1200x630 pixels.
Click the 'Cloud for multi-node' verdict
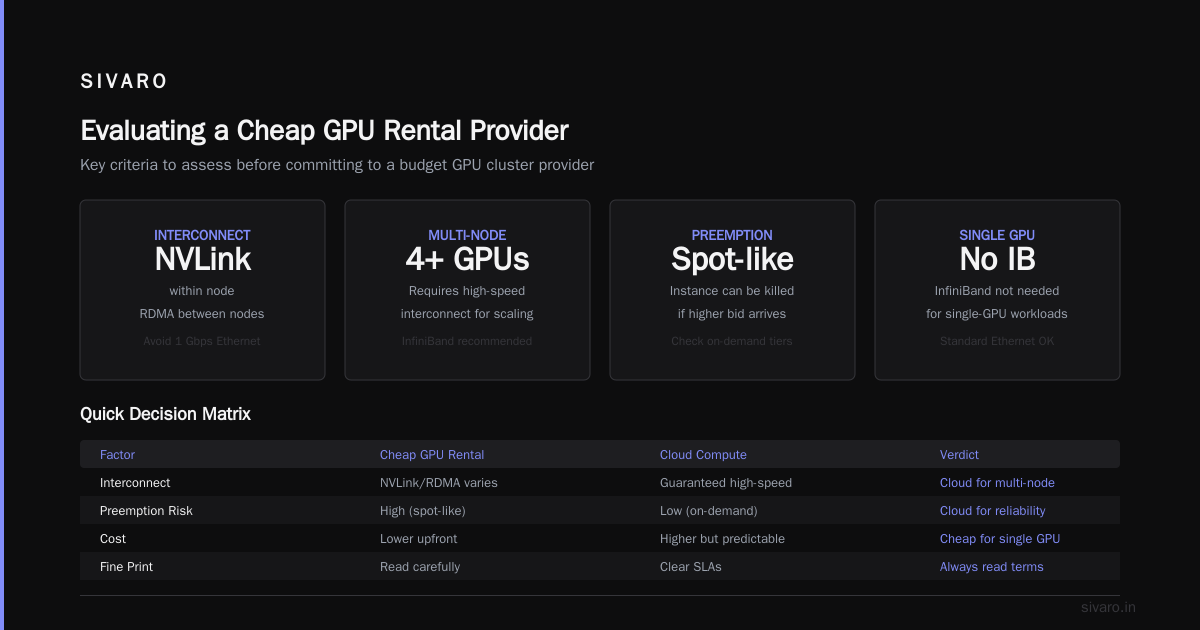[x=997, y=483]
